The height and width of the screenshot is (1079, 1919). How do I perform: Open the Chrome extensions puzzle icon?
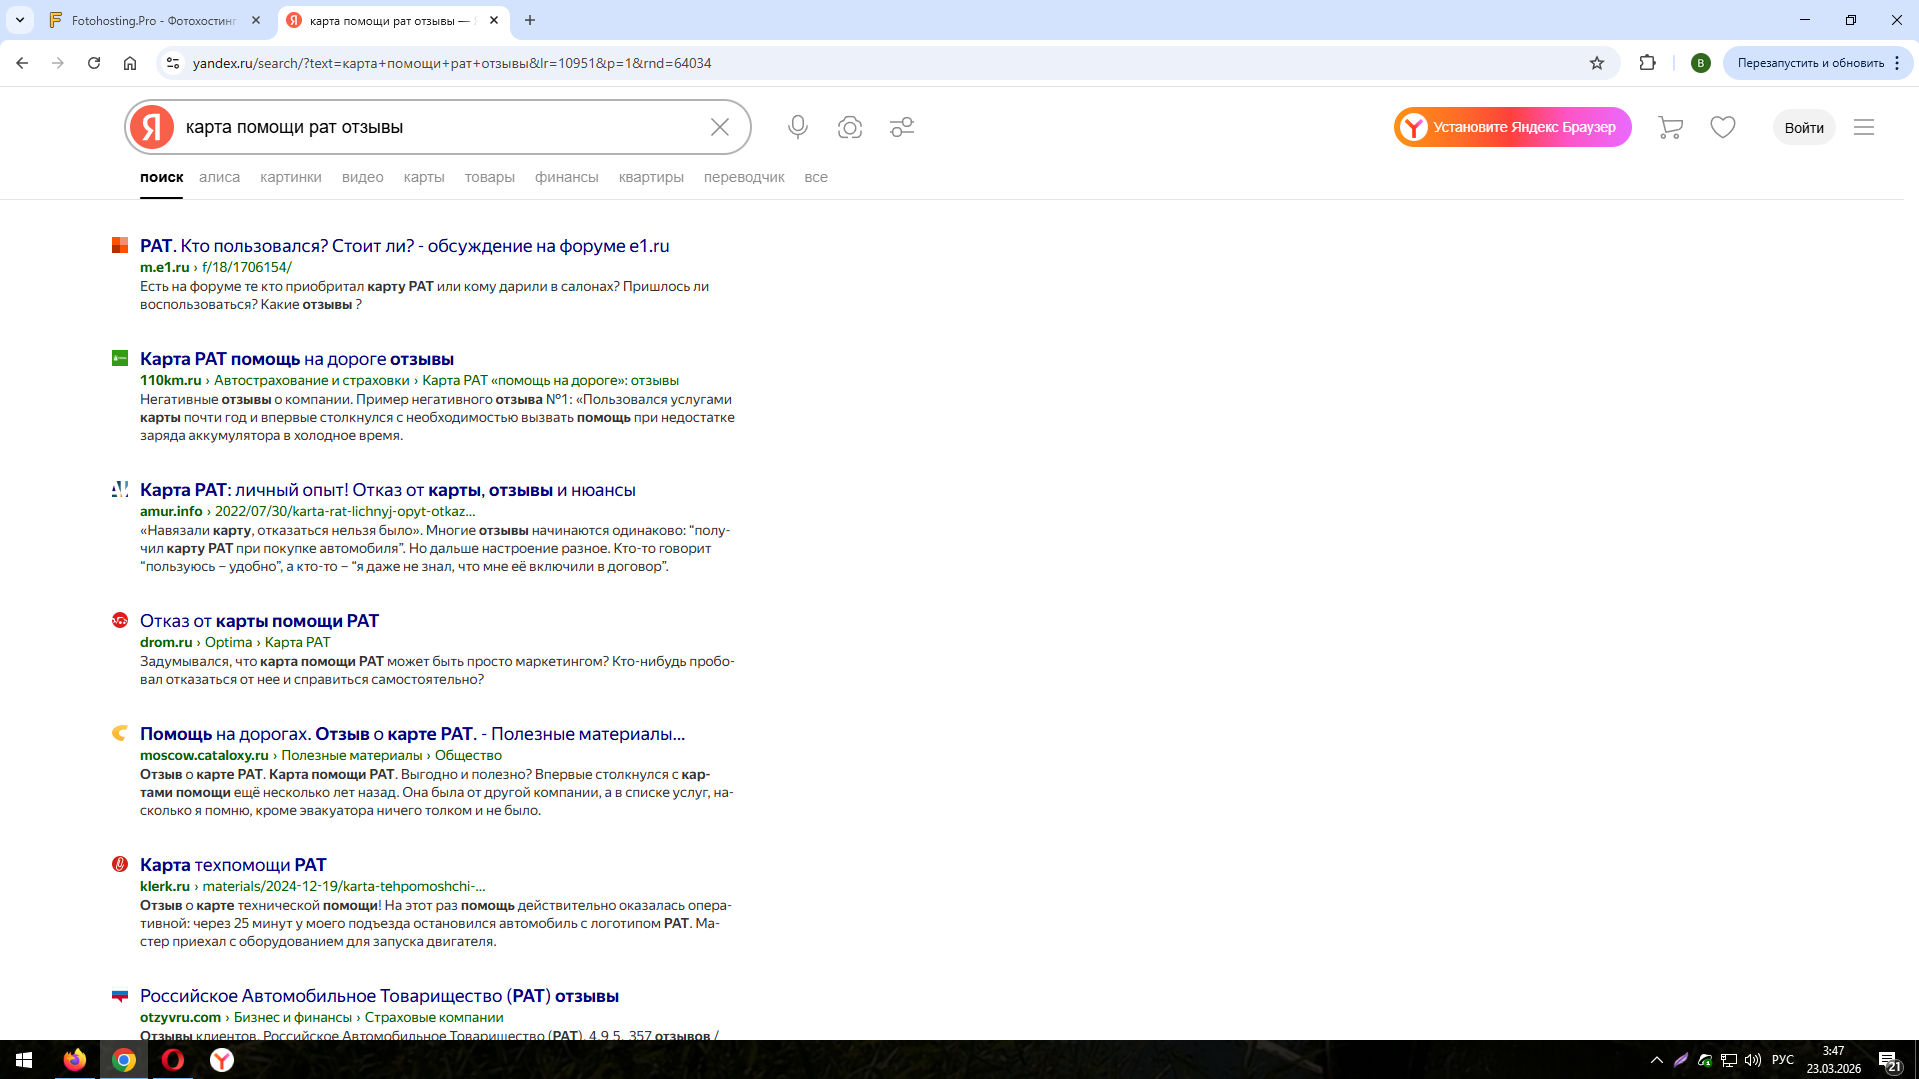pos(1648,63)
